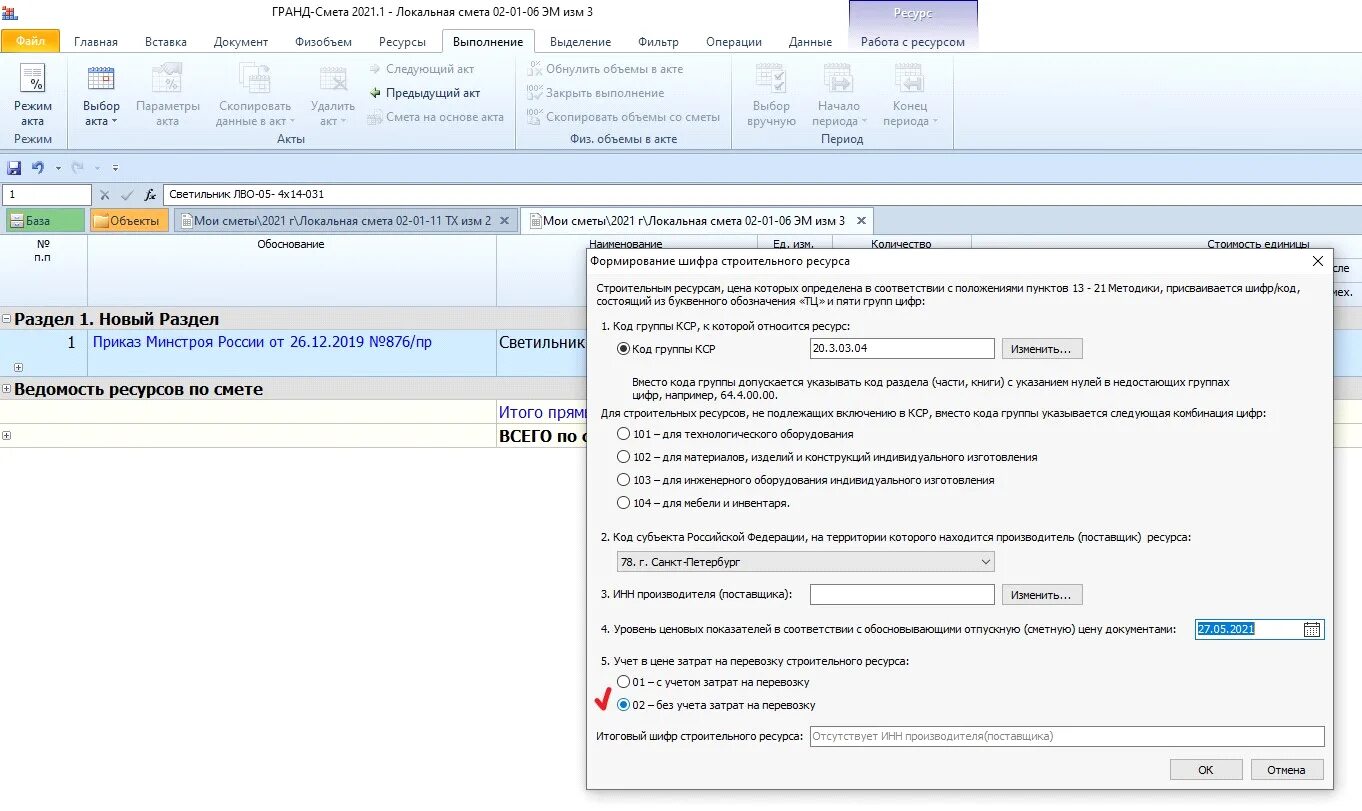Open the calendar picker icon in date field
This screenshot has height=811, width=1362.
(1312, 629)
